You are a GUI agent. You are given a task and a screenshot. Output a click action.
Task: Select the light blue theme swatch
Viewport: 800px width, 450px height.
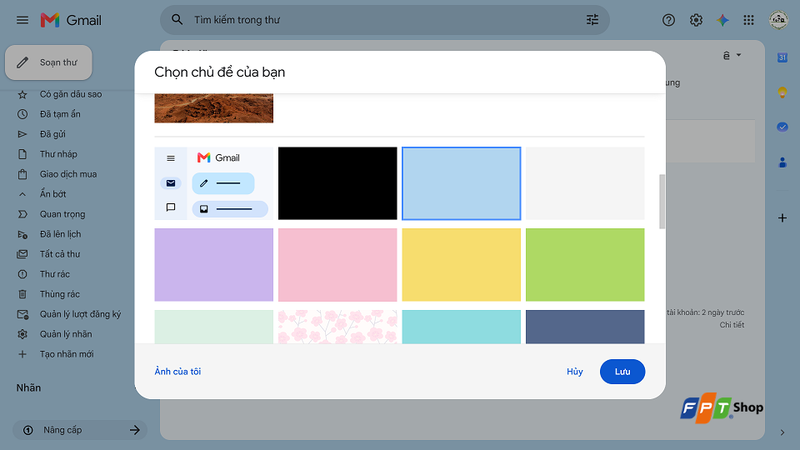coord(461,184)
